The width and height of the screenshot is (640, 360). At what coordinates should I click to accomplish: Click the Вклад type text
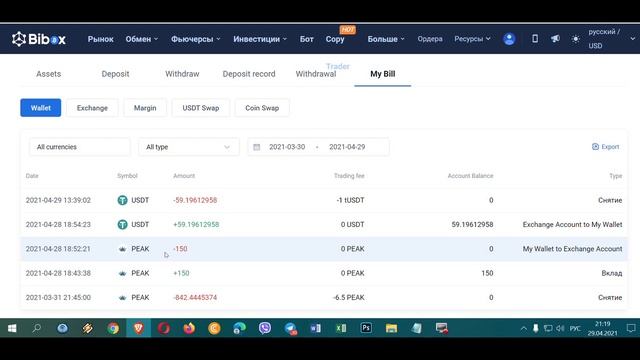[611, 273]
